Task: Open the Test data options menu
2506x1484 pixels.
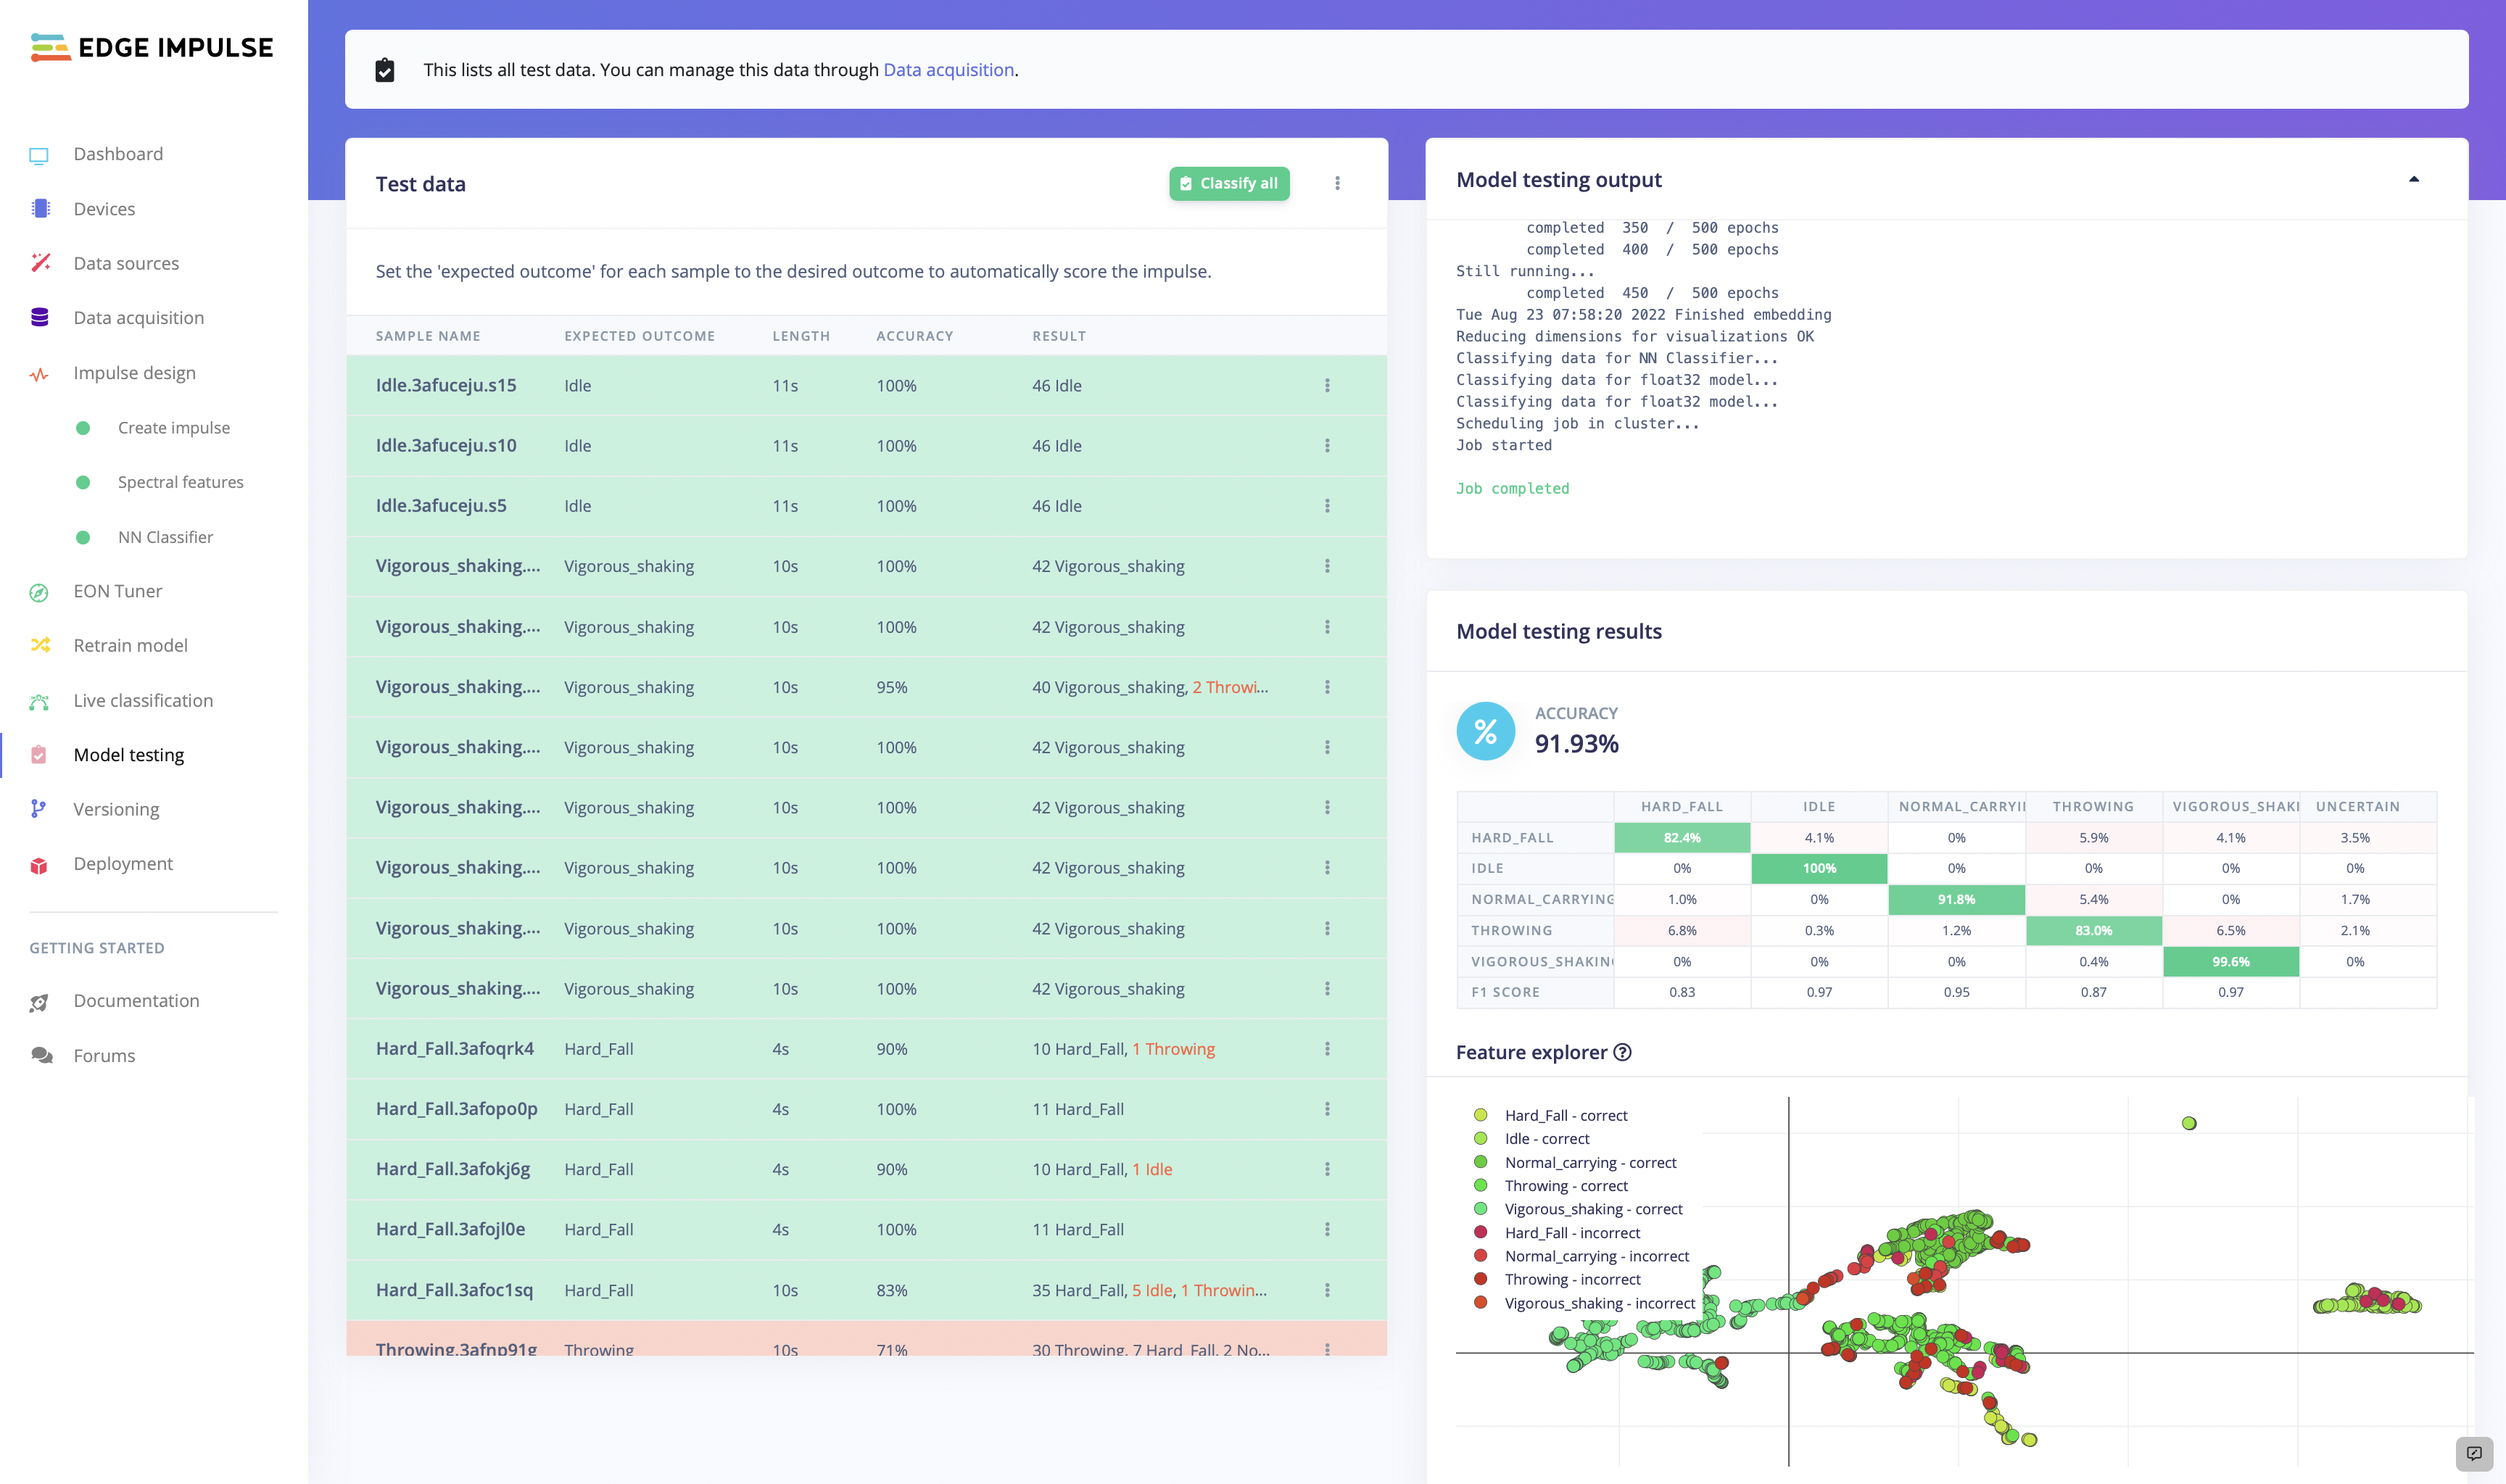Action: (1337, 184)
